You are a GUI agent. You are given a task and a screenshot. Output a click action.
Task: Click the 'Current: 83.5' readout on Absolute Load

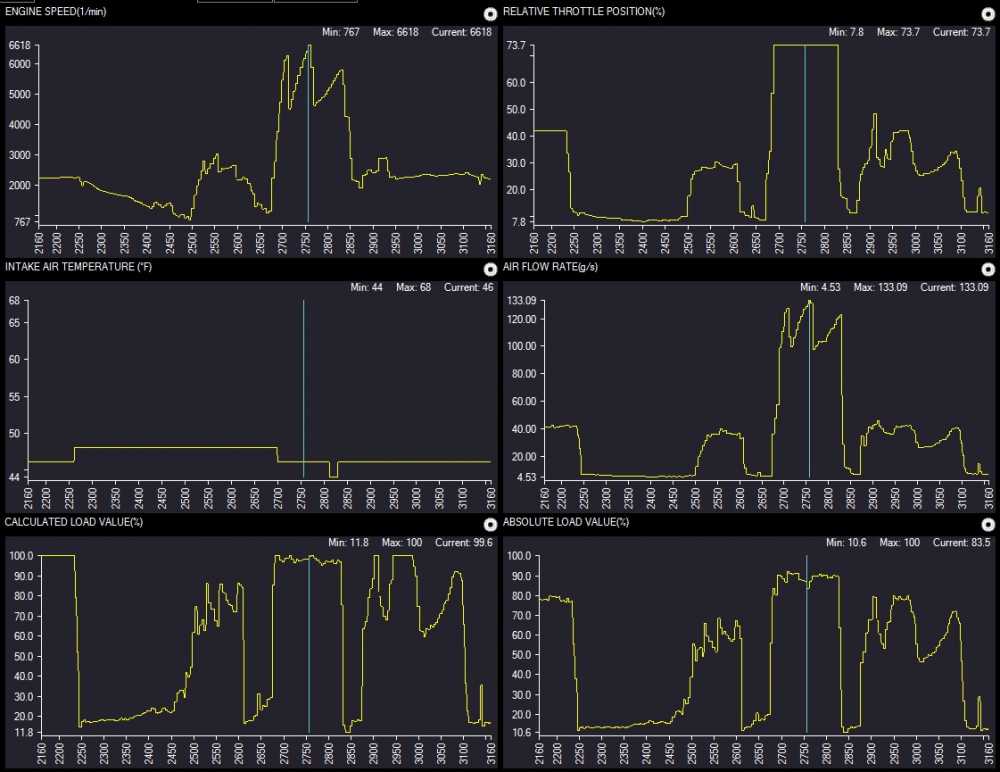961,542
